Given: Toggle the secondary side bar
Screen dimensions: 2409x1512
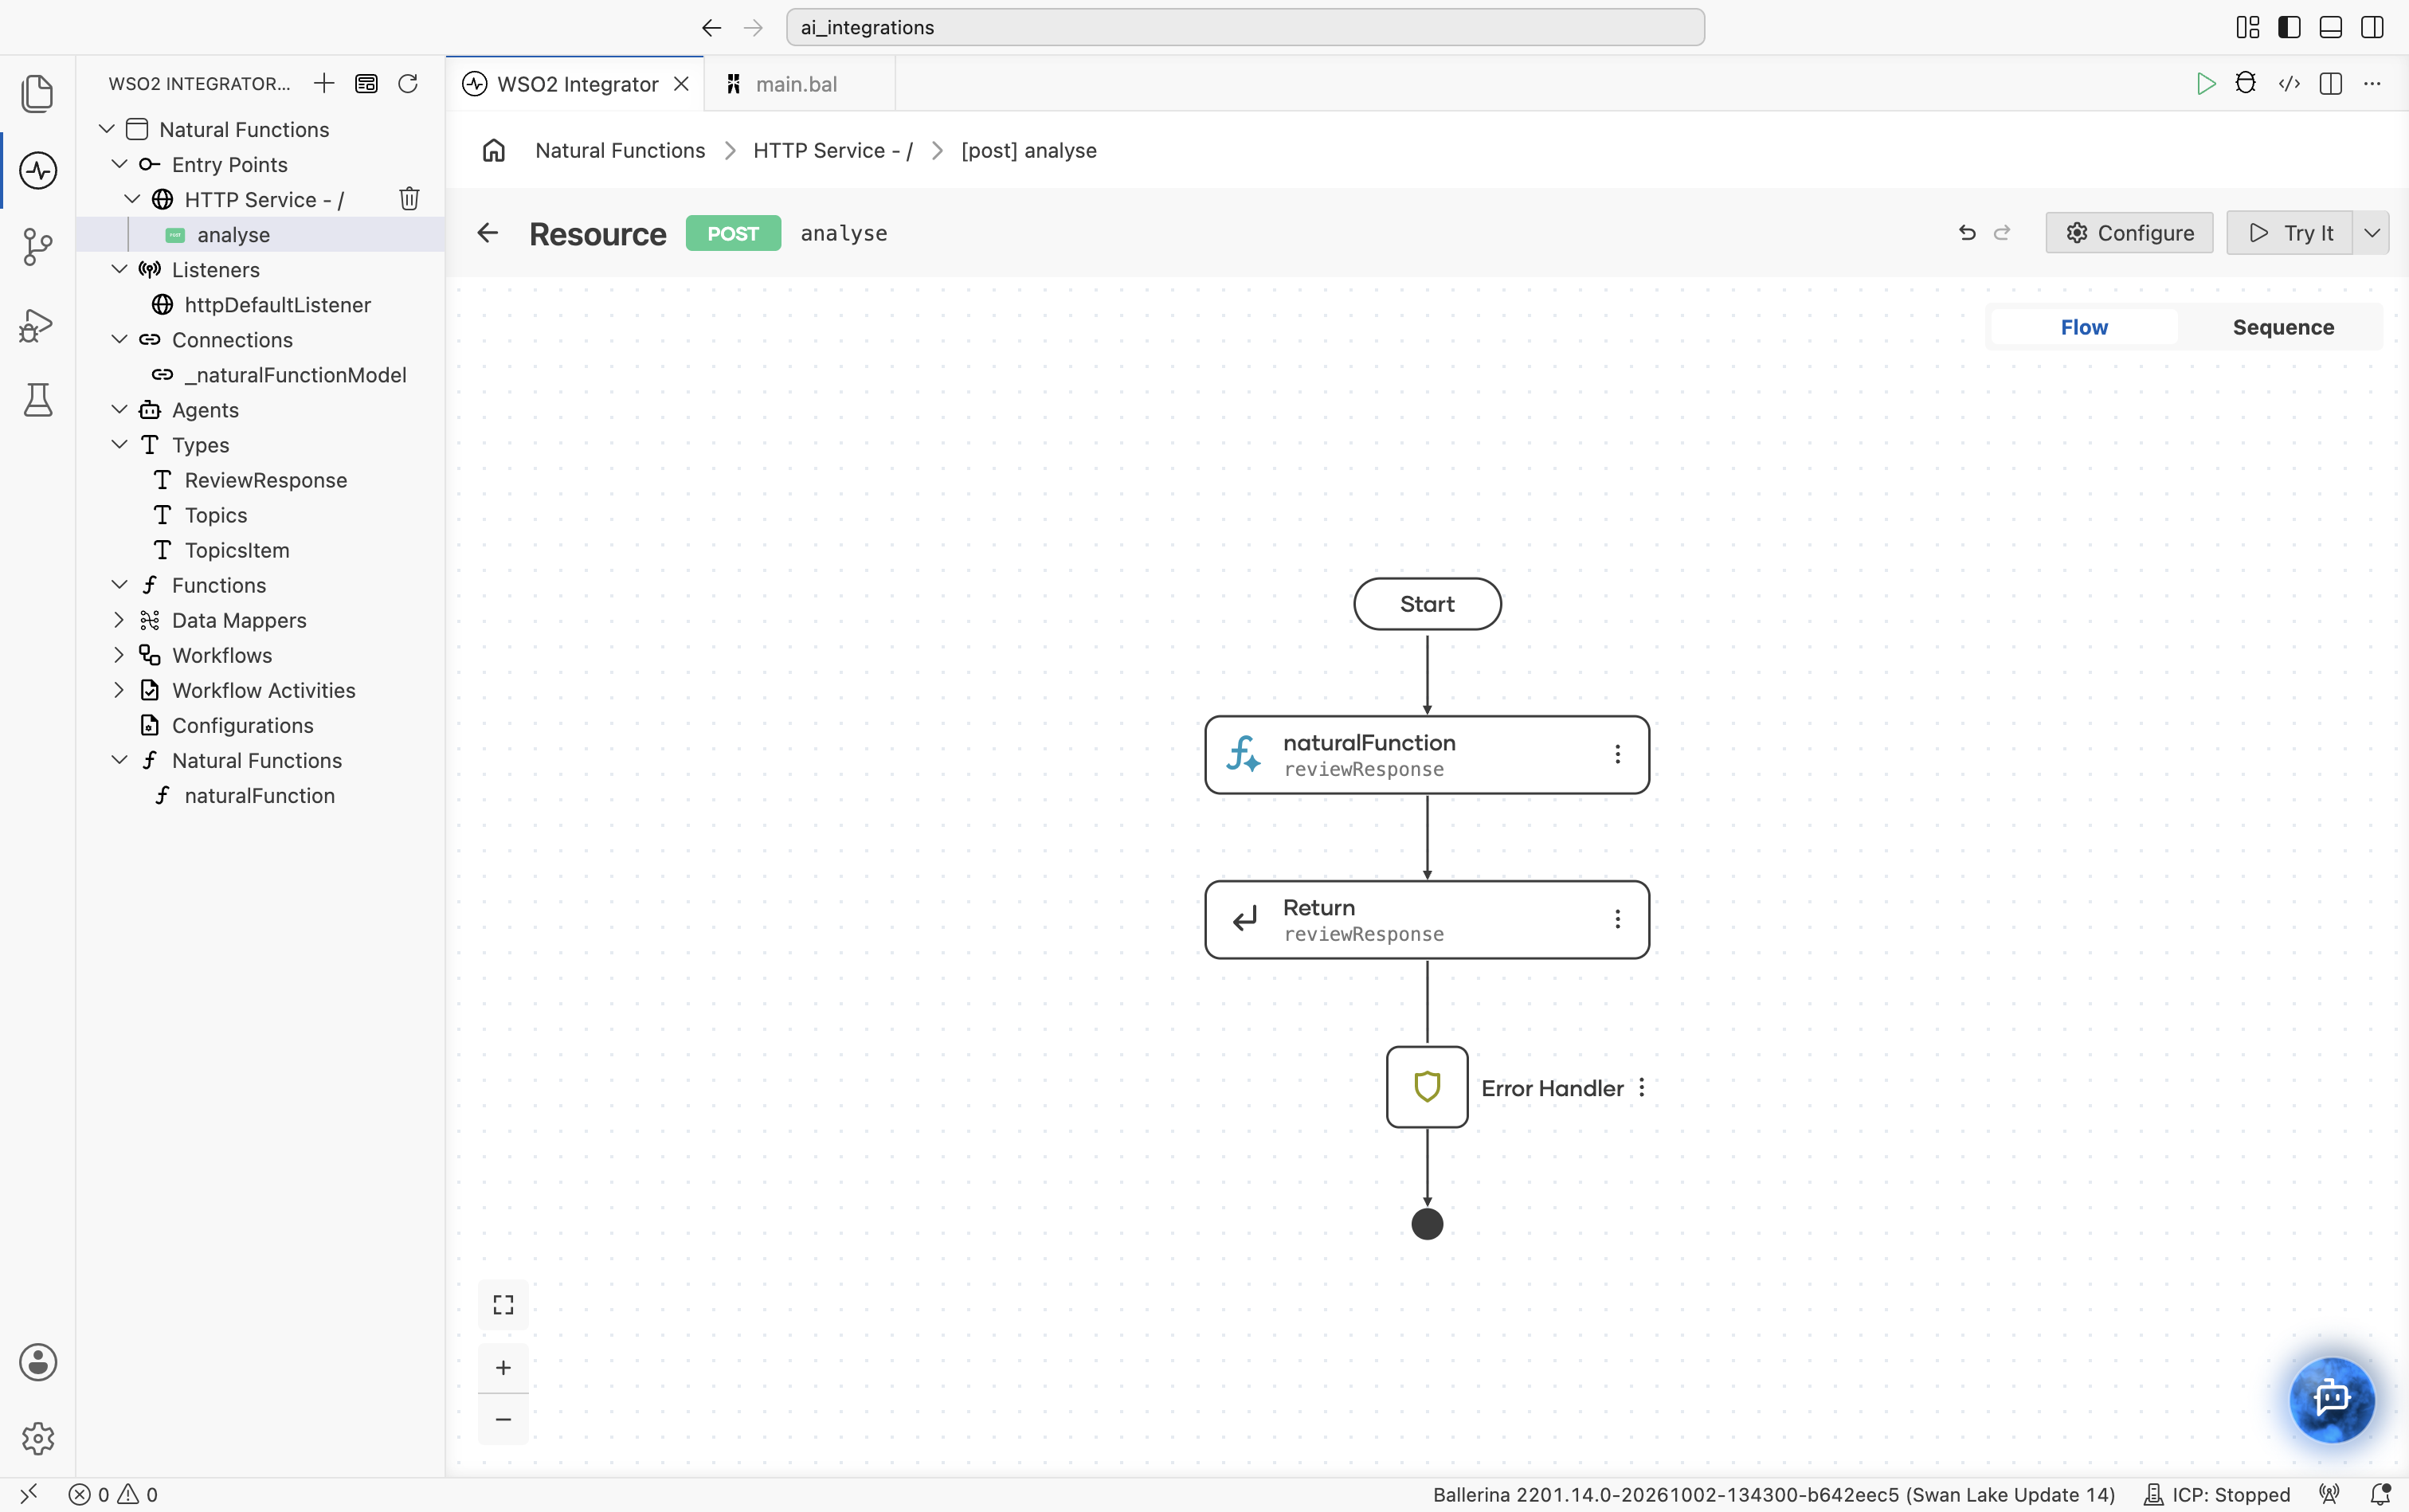Looking at the screenshot, I should [2372, 27].
